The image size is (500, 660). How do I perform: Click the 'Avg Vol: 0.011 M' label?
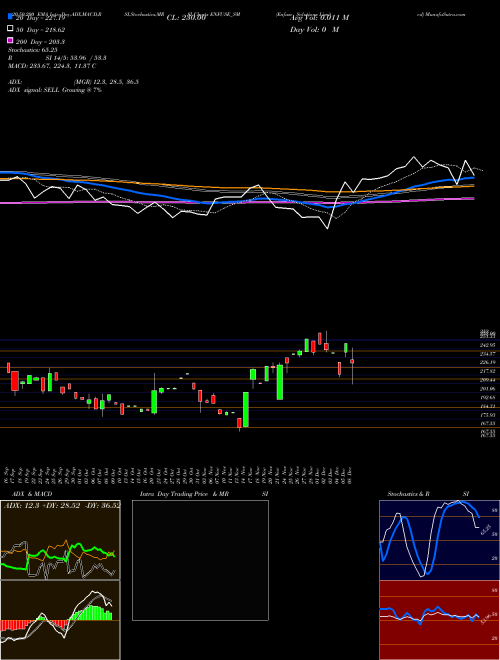(319, 18)
